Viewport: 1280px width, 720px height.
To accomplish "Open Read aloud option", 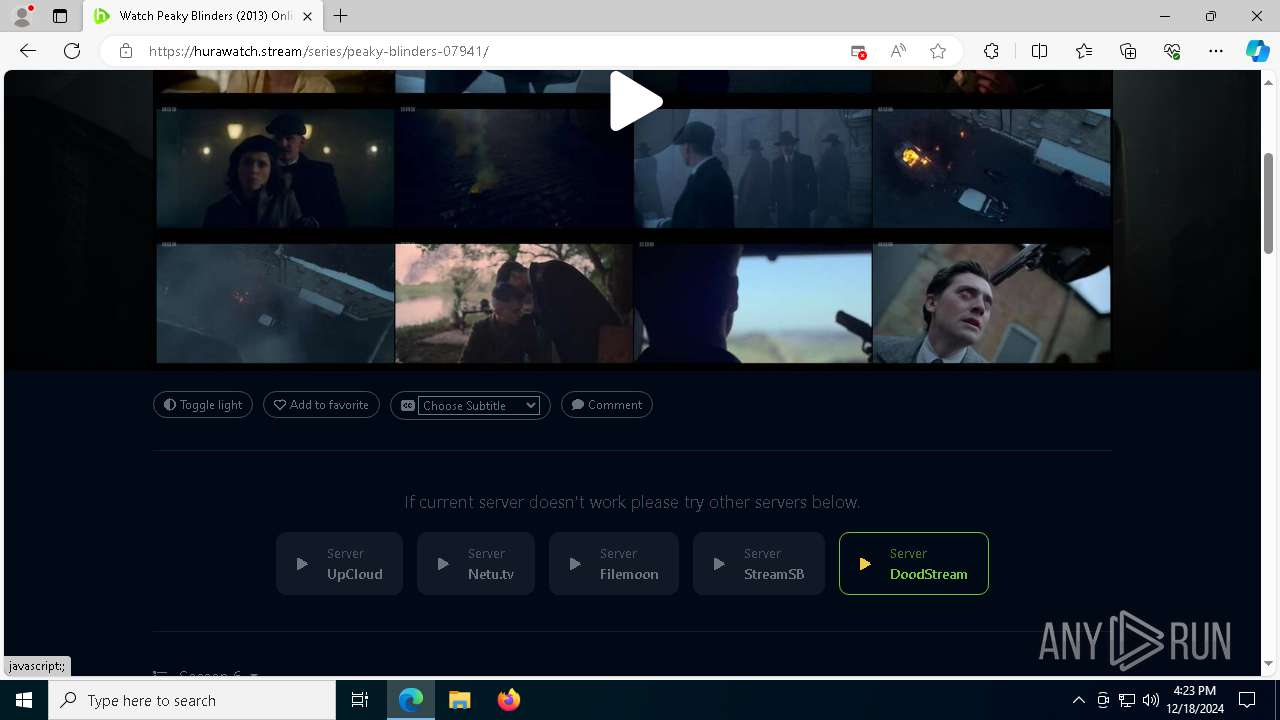I will click(898, 51).
